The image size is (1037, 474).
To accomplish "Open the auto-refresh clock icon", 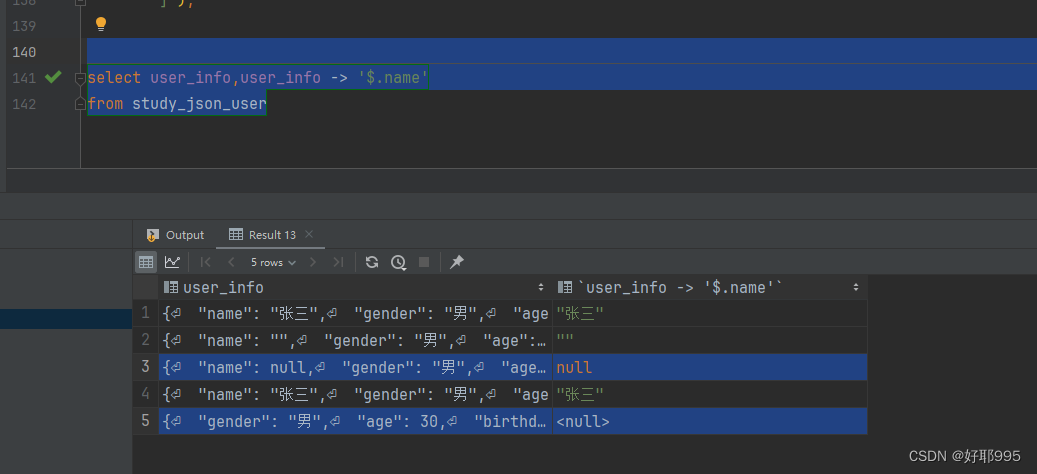I will pyautogui.click(x=398, y=262).
